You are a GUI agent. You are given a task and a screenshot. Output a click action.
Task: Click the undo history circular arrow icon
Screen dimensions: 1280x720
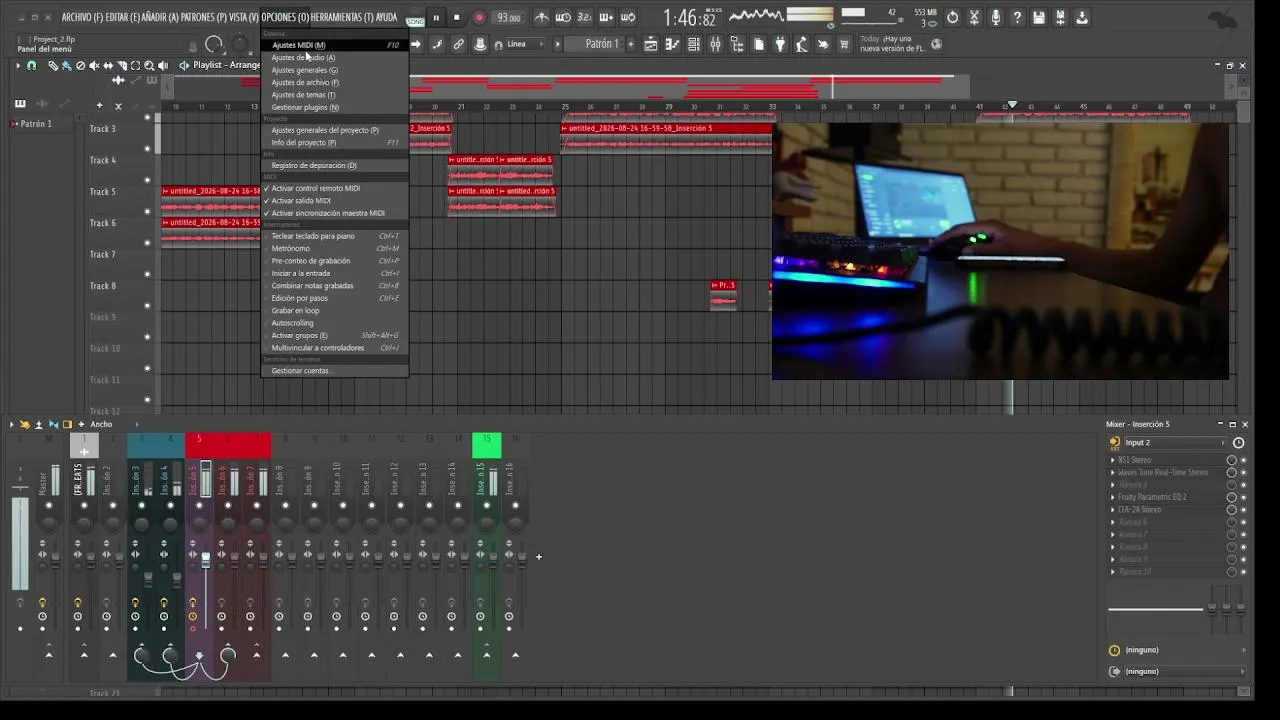point(952,17)
